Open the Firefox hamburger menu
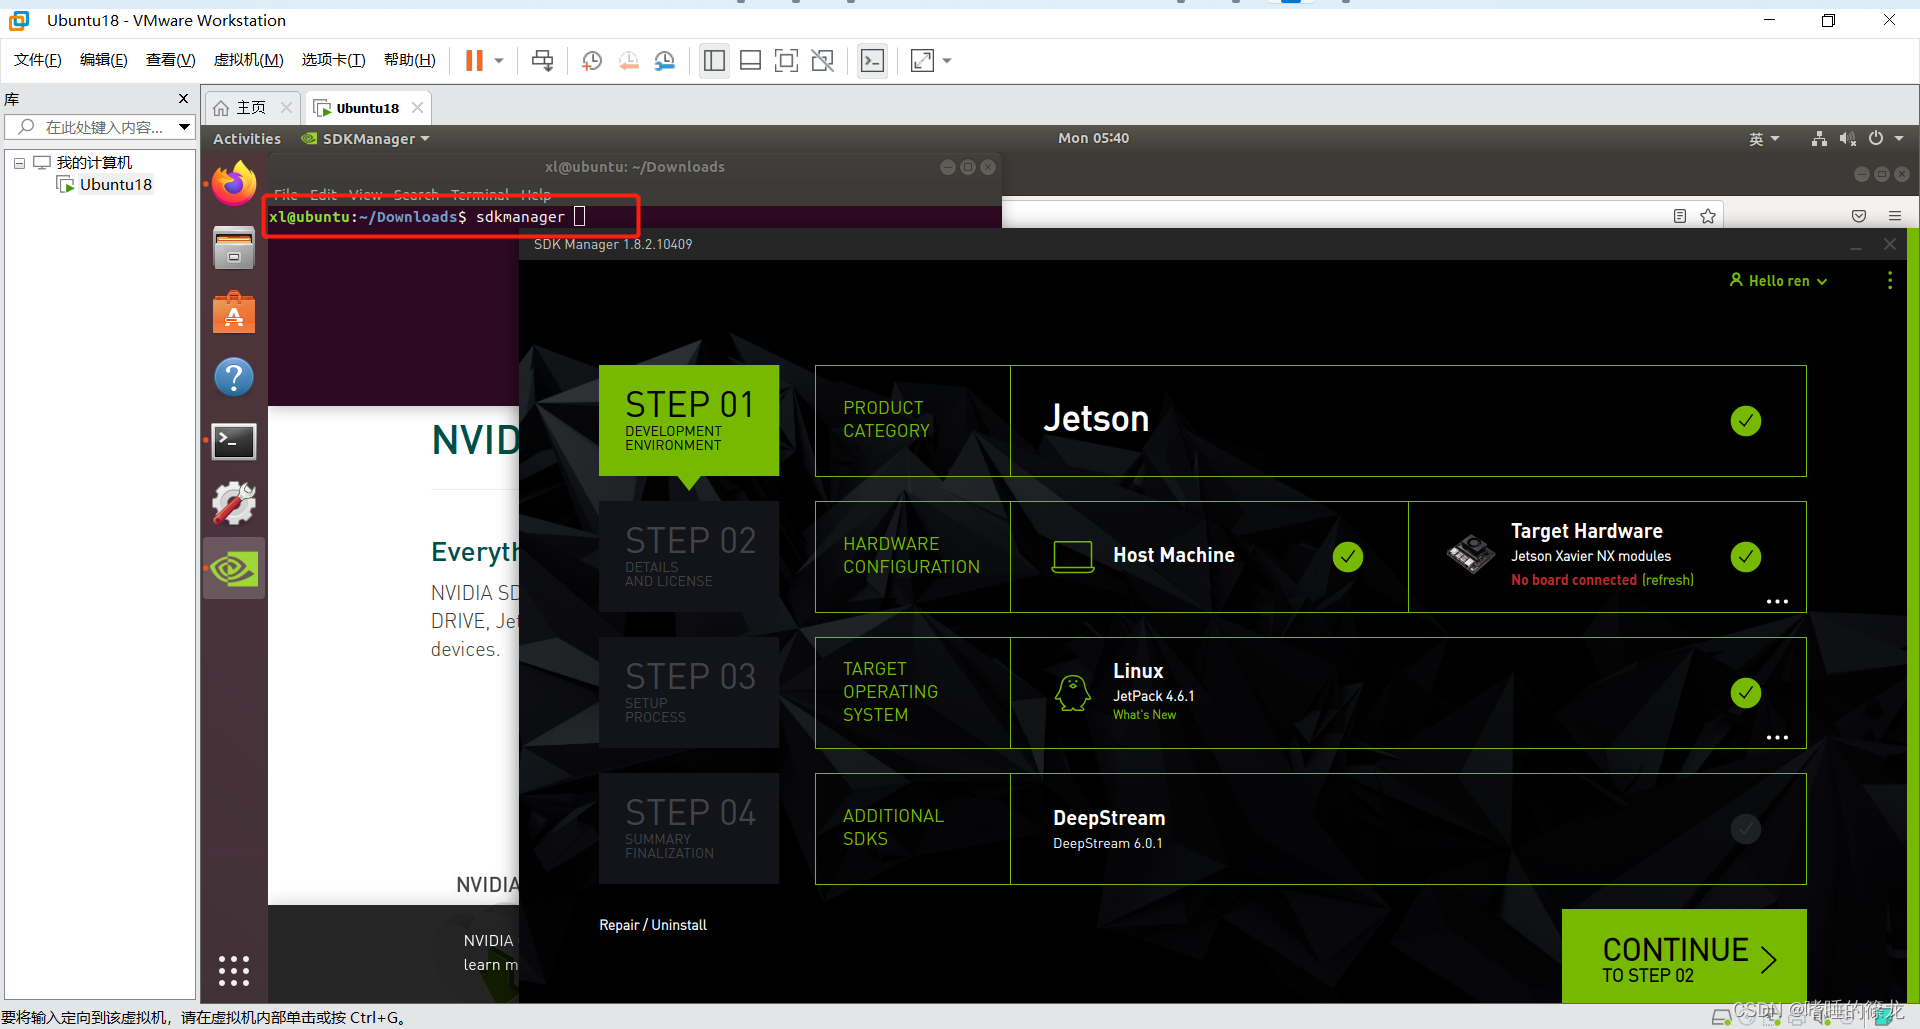This screenshot has width=1920, height=1029. point(1895,216)
